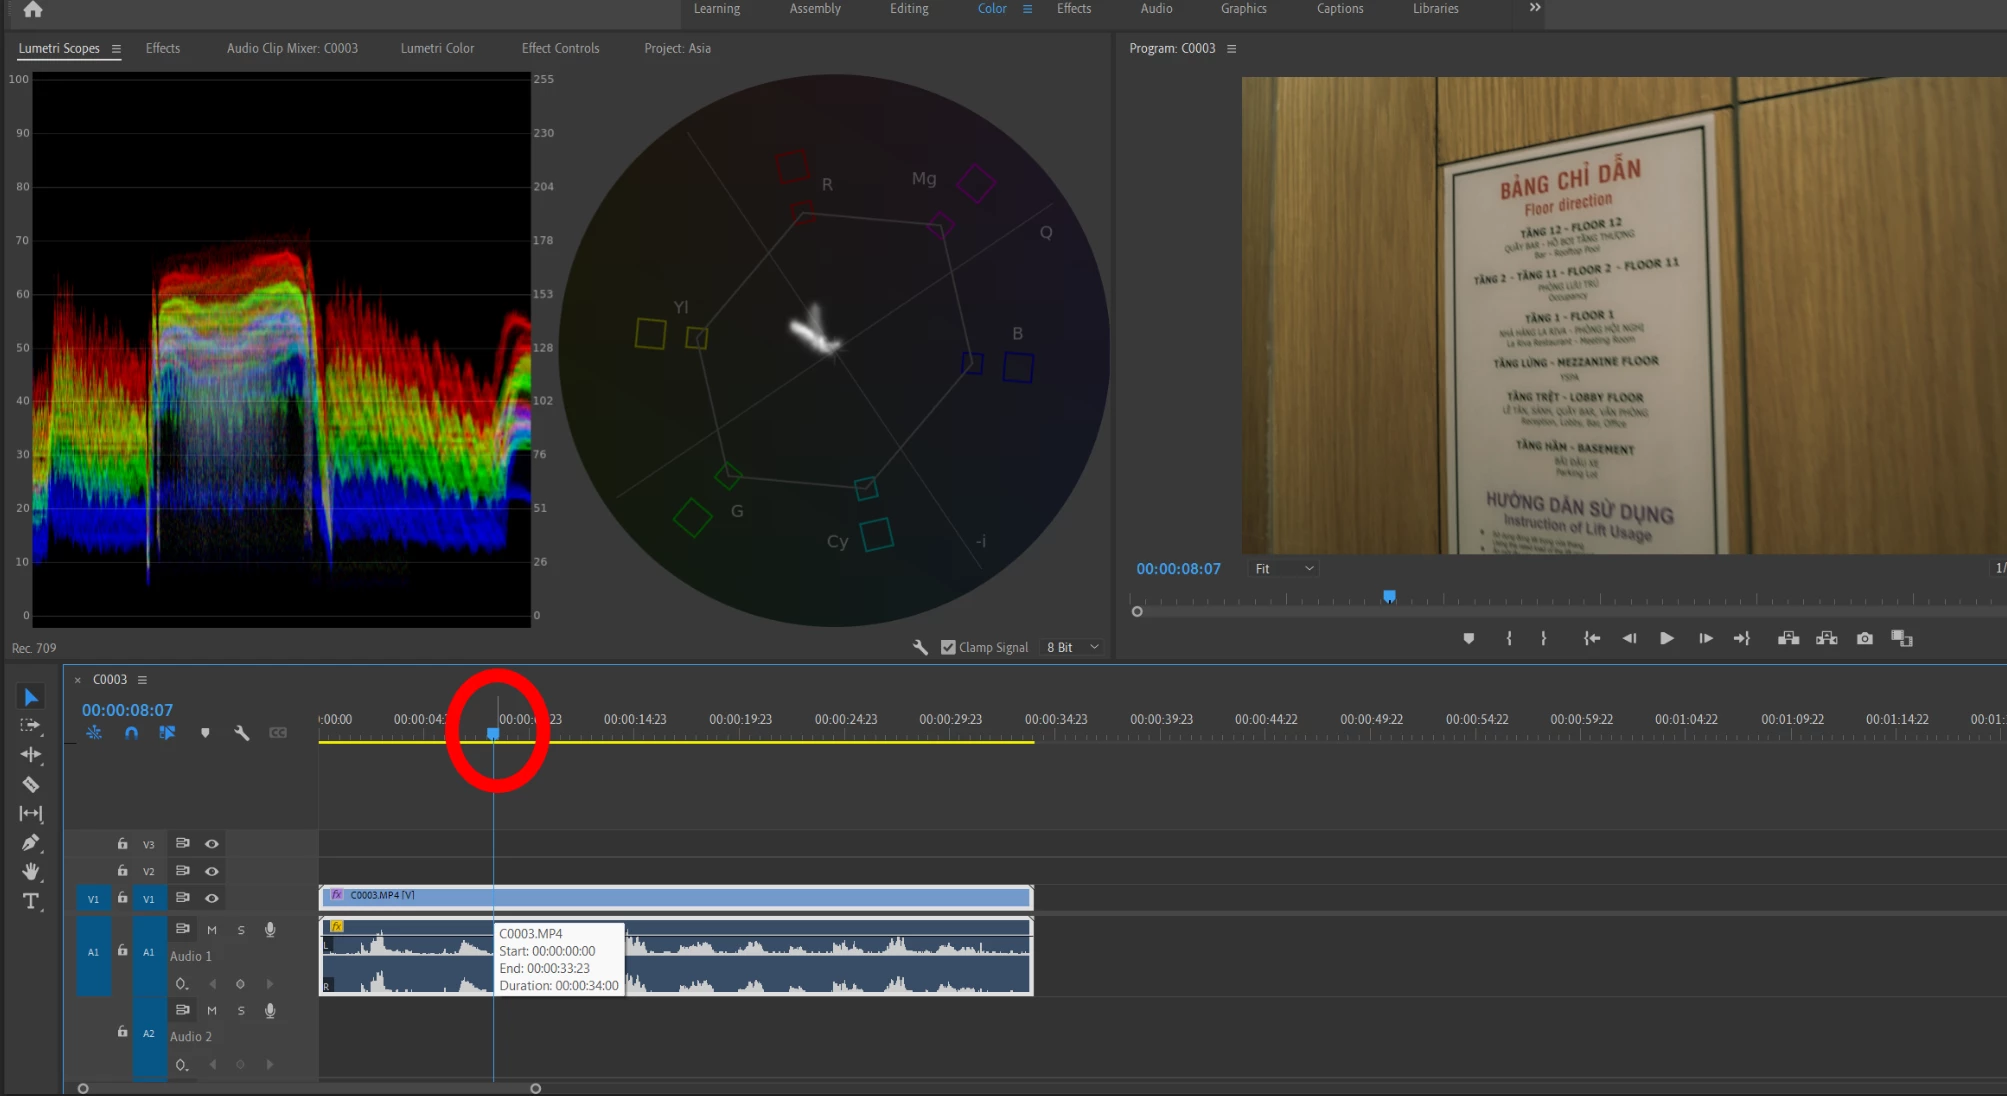Select the Hand tool

click(31, 871)
